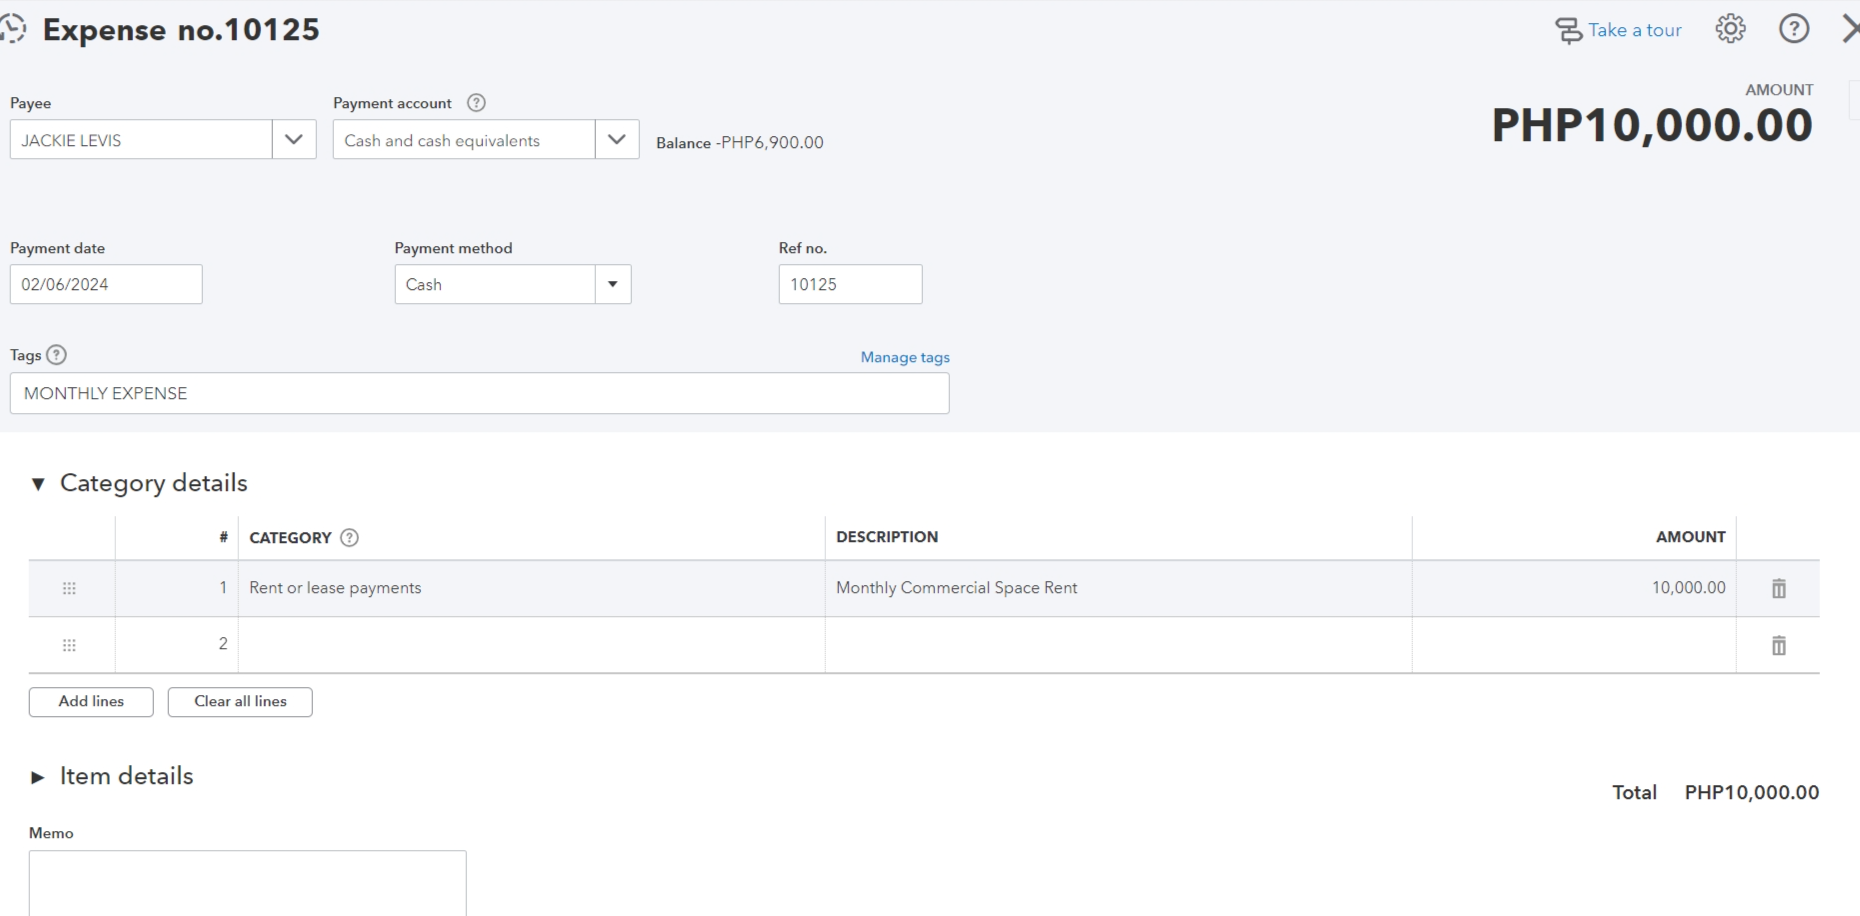1860x916 pixels.
Task: Click the empty description cell in line 2
Action: 1118,645
